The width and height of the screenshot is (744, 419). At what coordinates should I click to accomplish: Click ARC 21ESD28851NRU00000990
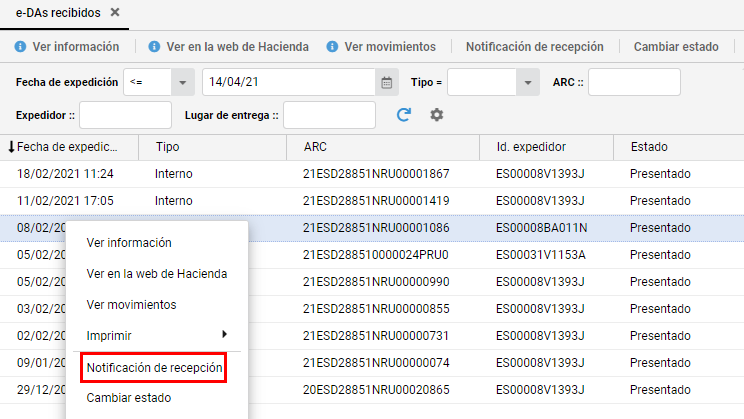376,282
